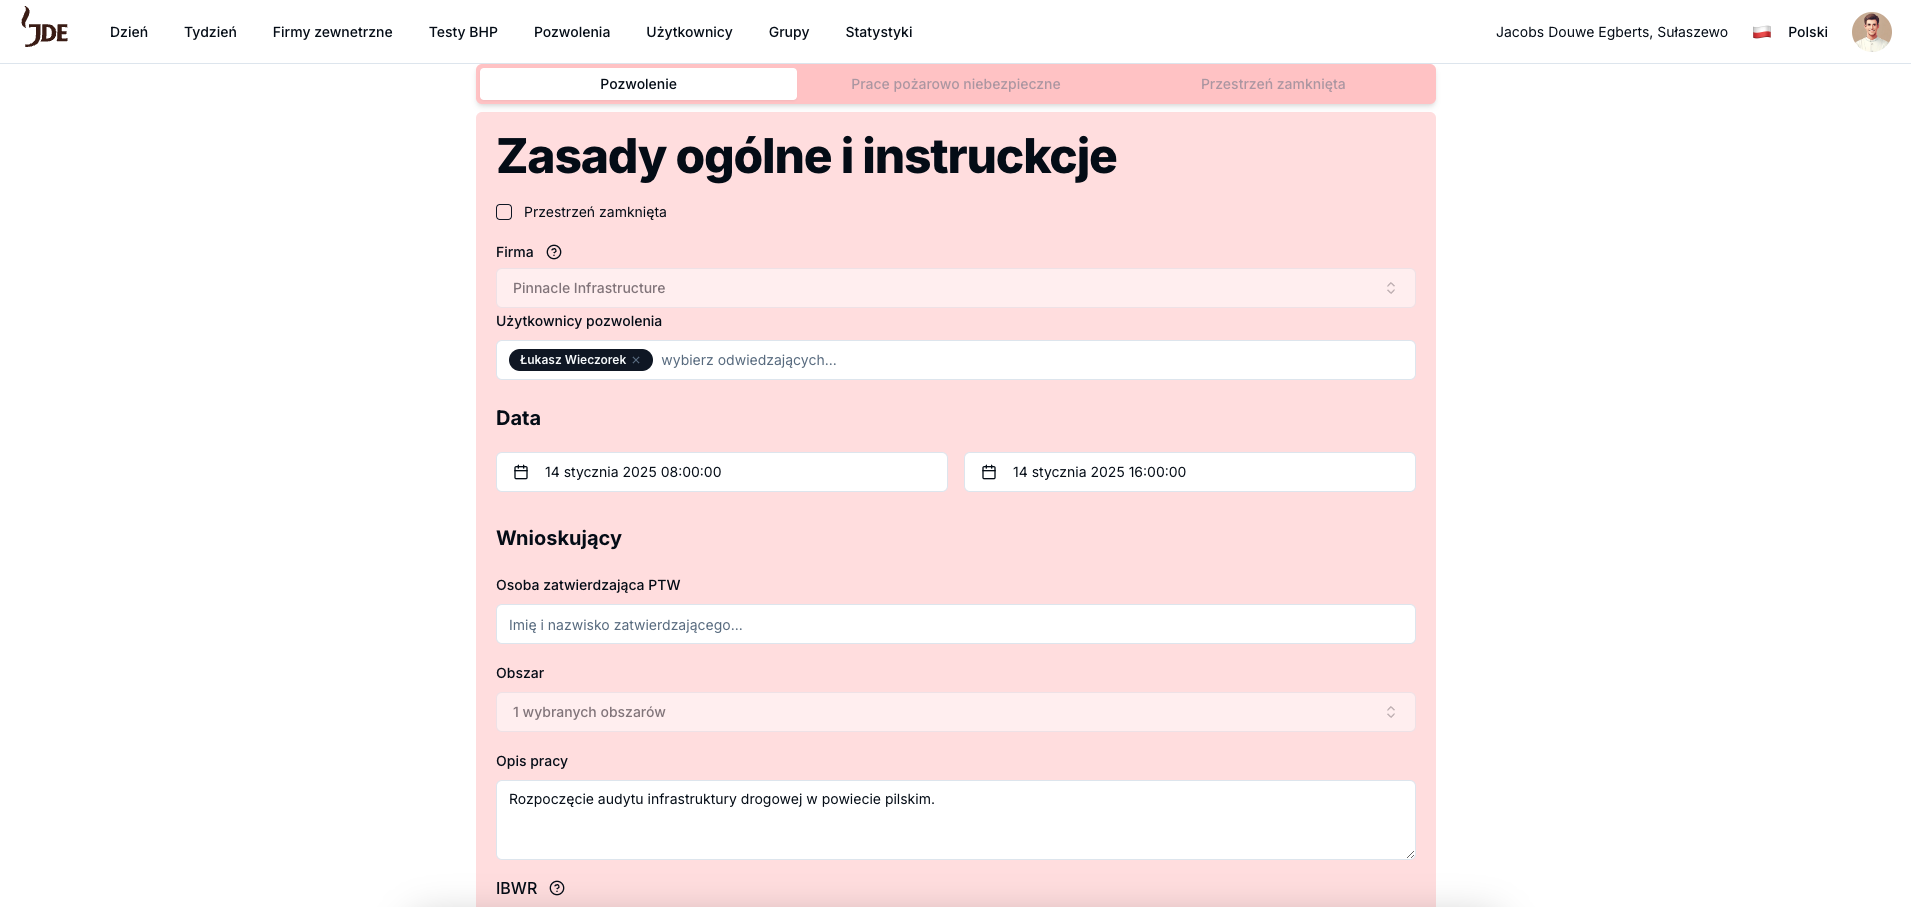Switch to Przestrzeń zamknięta tab
This screenshot has width=1911, height=907.
[1273, 84]
